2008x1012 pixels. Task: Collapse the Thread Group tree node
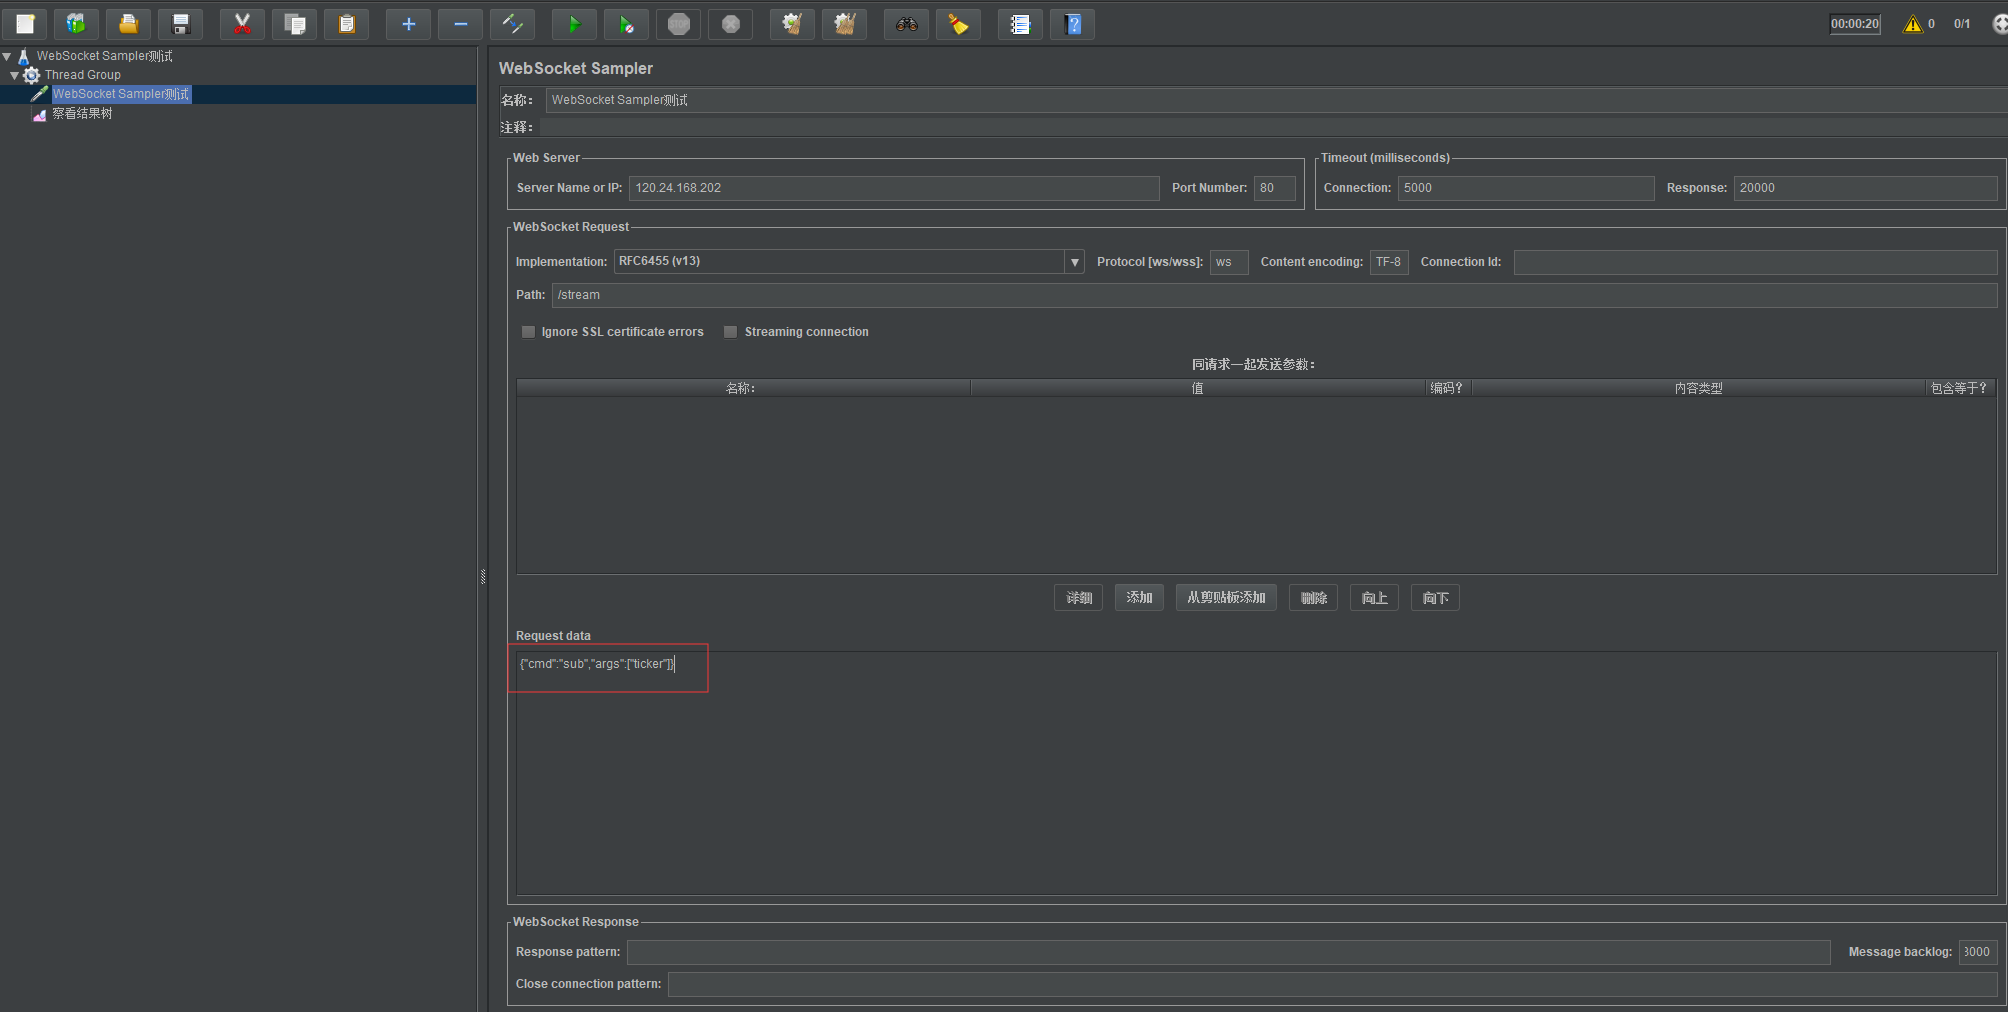coord(14,74)
